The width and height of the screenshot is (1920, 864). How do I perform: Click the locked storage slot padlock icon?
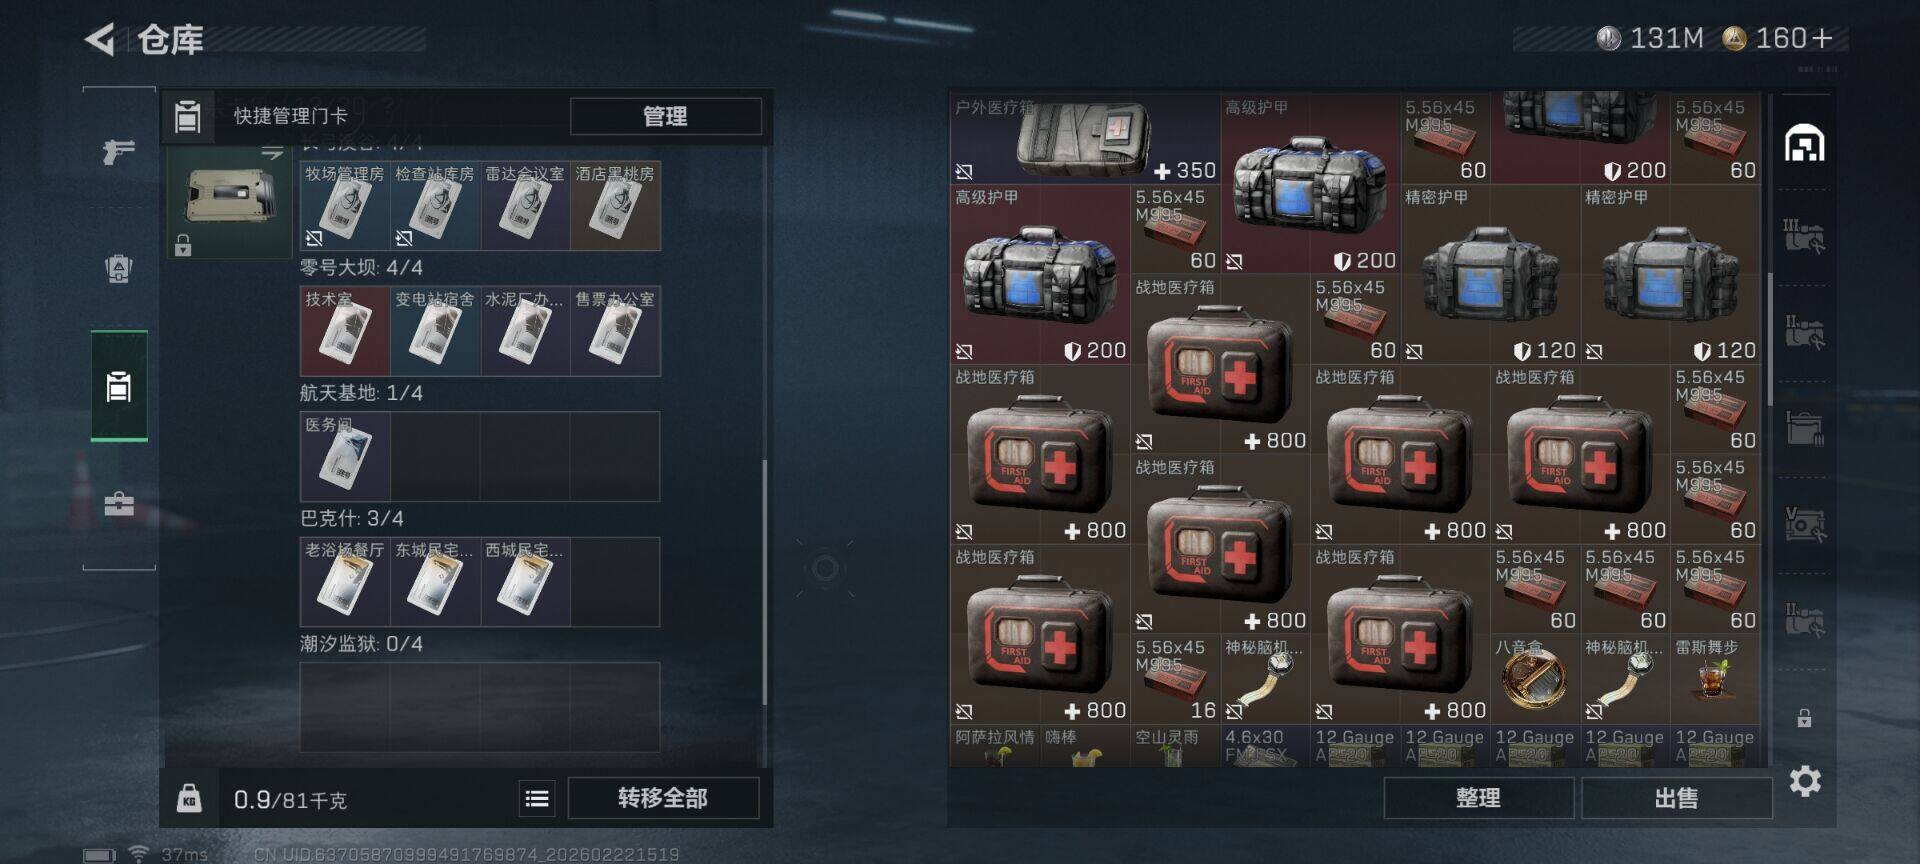click(1804, 718)
